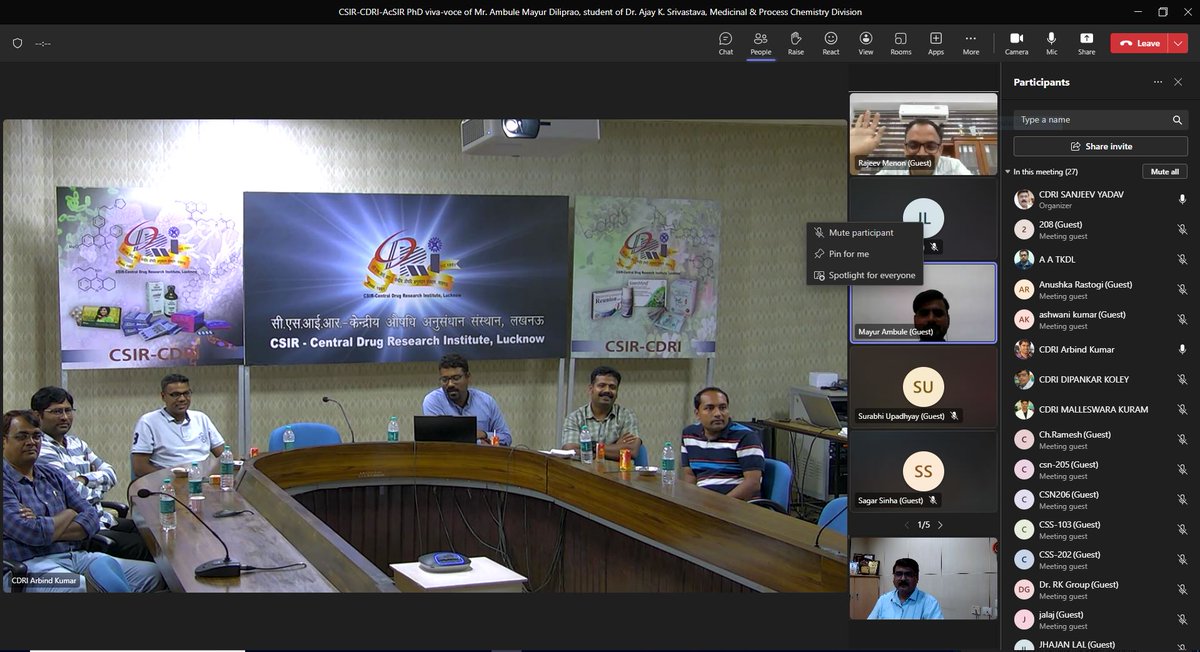The height and width of the screenshot is (652, 1200).
Task: Toggle mic for Dr. RK Group
Action: [x=1182, y=590]
